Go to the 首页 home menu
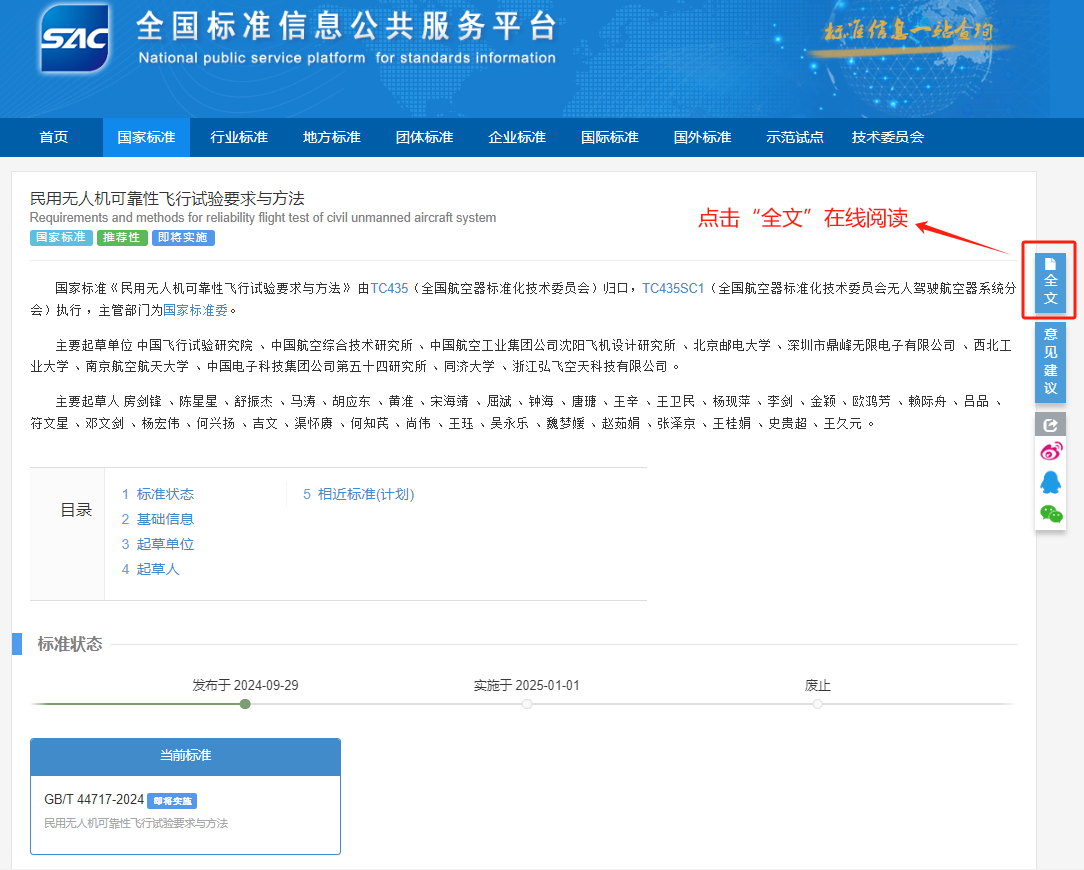The width and height of the screenshot is (1084, 870). point(54,137)
